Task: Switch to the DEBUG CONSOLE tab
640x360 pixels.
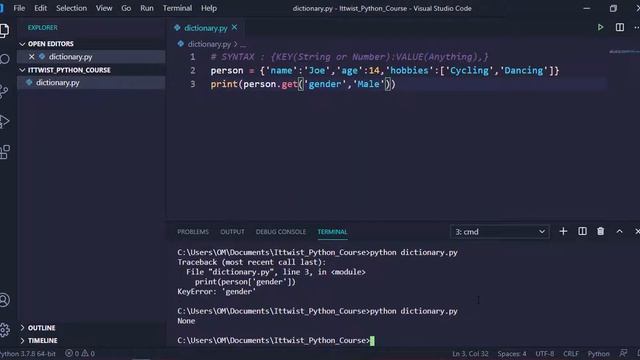Action: click(x=281, y=232)
